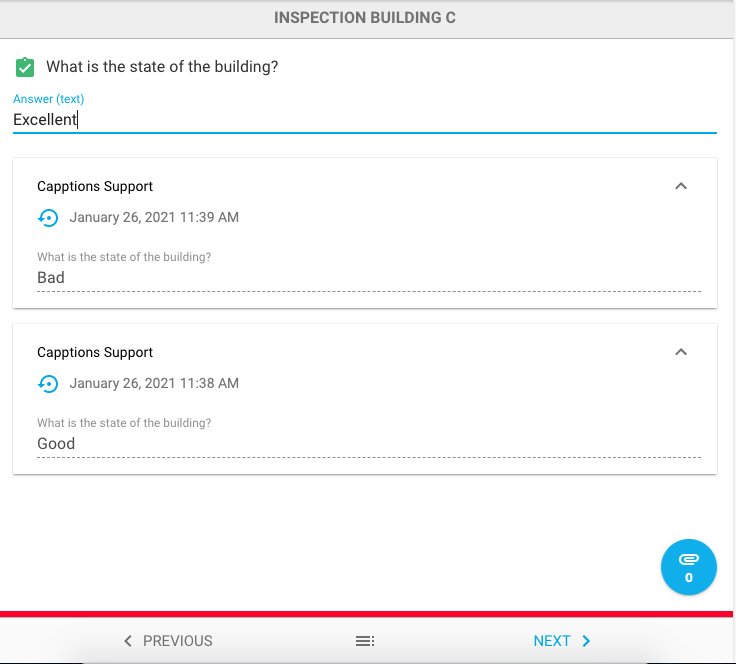Open the question list menu icon
Screen dimensions: 736x664
(x=365, y=641)
